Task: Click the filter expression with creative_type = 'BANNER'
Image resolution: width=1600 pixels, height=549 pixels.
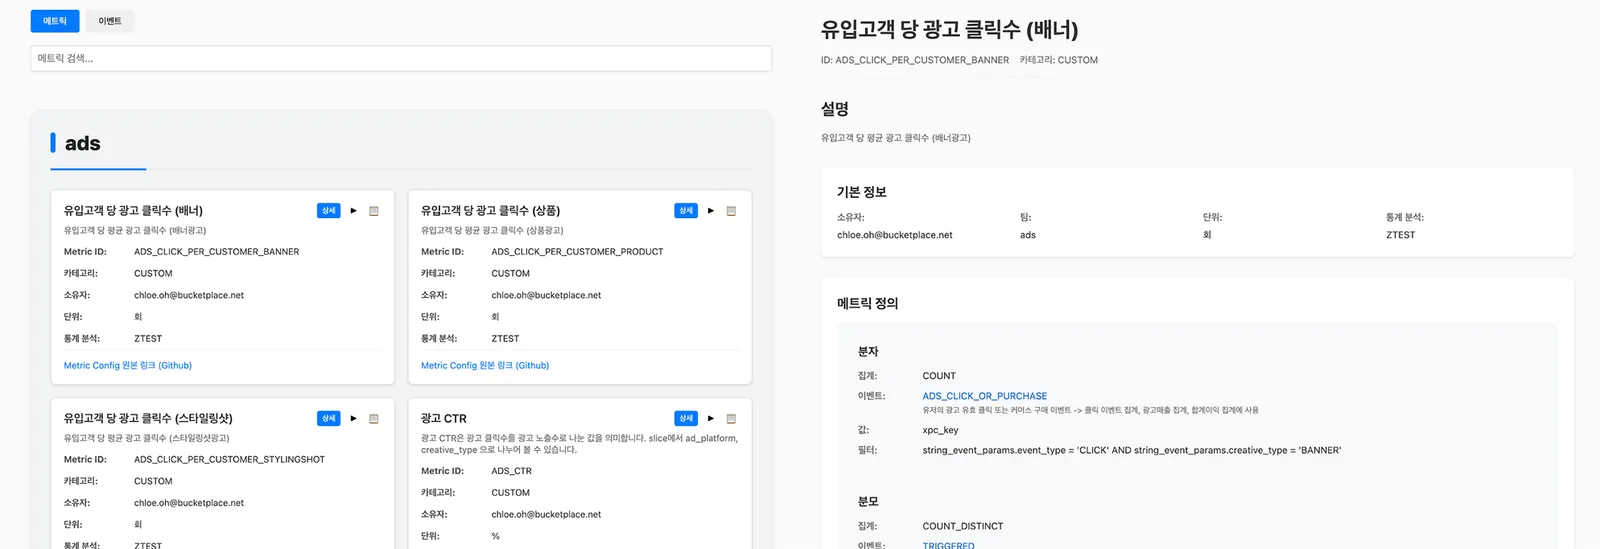Action: click(x=1132, y=451)
